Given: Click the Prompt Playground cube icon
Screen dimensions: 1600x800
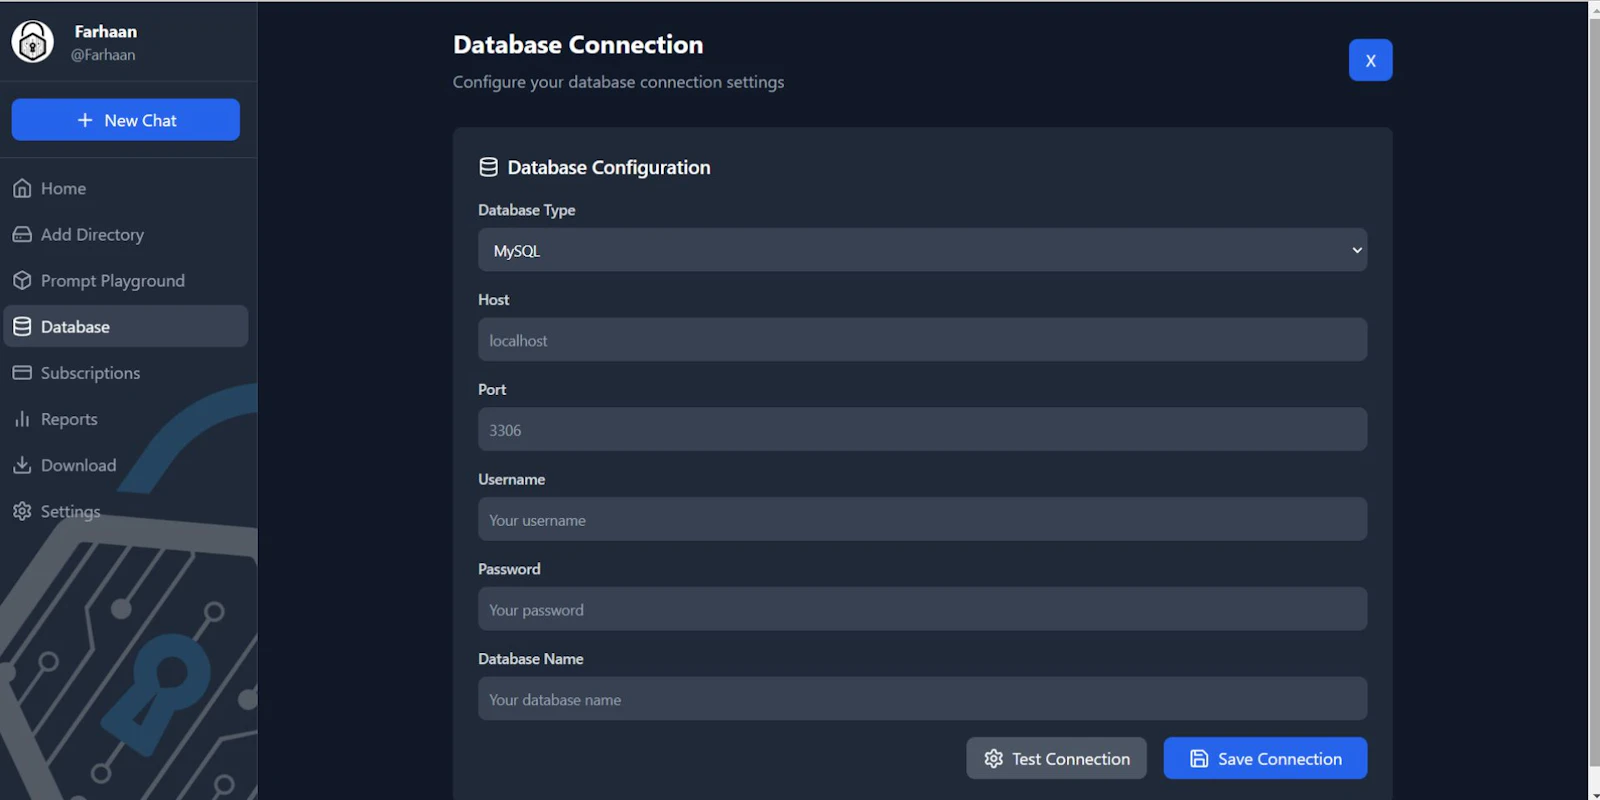Looking at the screenshot, I should (x=22, y=280).
